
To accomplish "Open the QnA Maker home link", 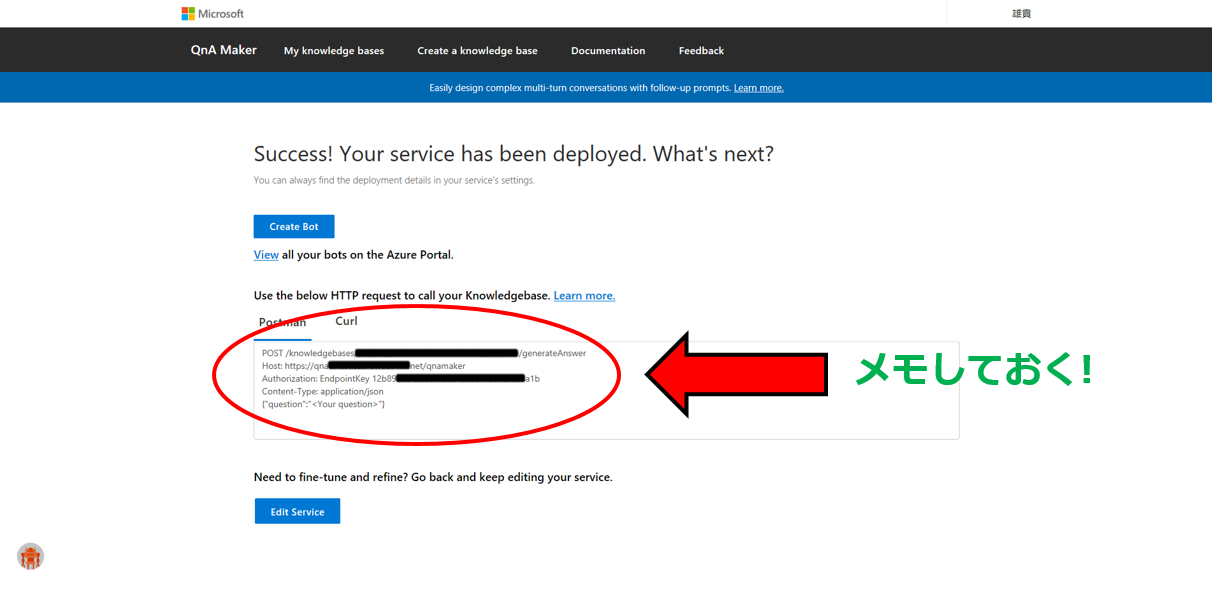I will click(x=224, y=50).
